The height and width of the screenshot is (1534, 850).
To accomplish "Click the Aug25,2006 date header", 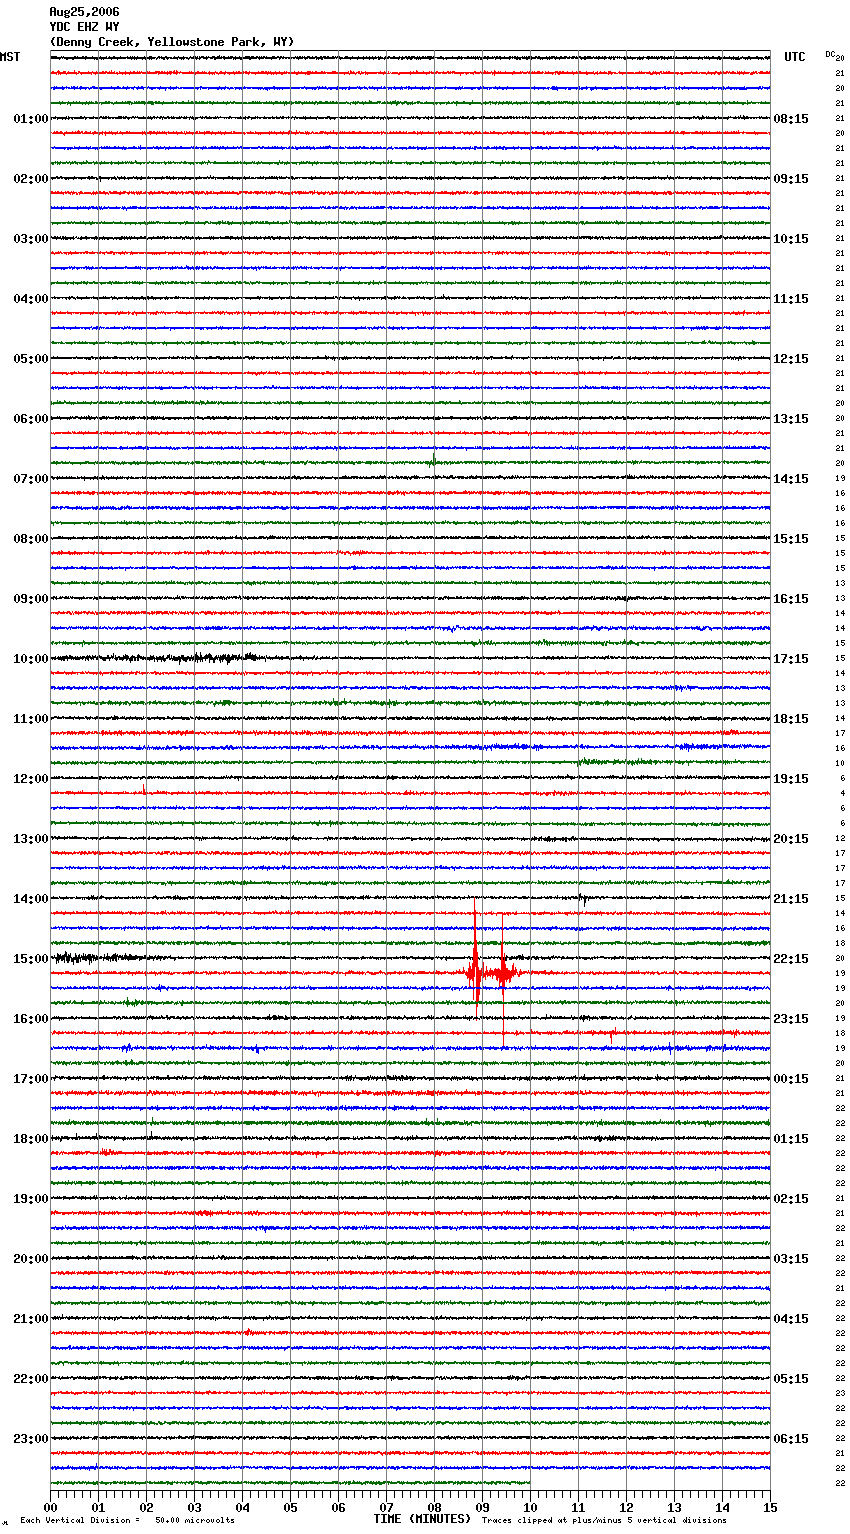I will pos(84,12).
